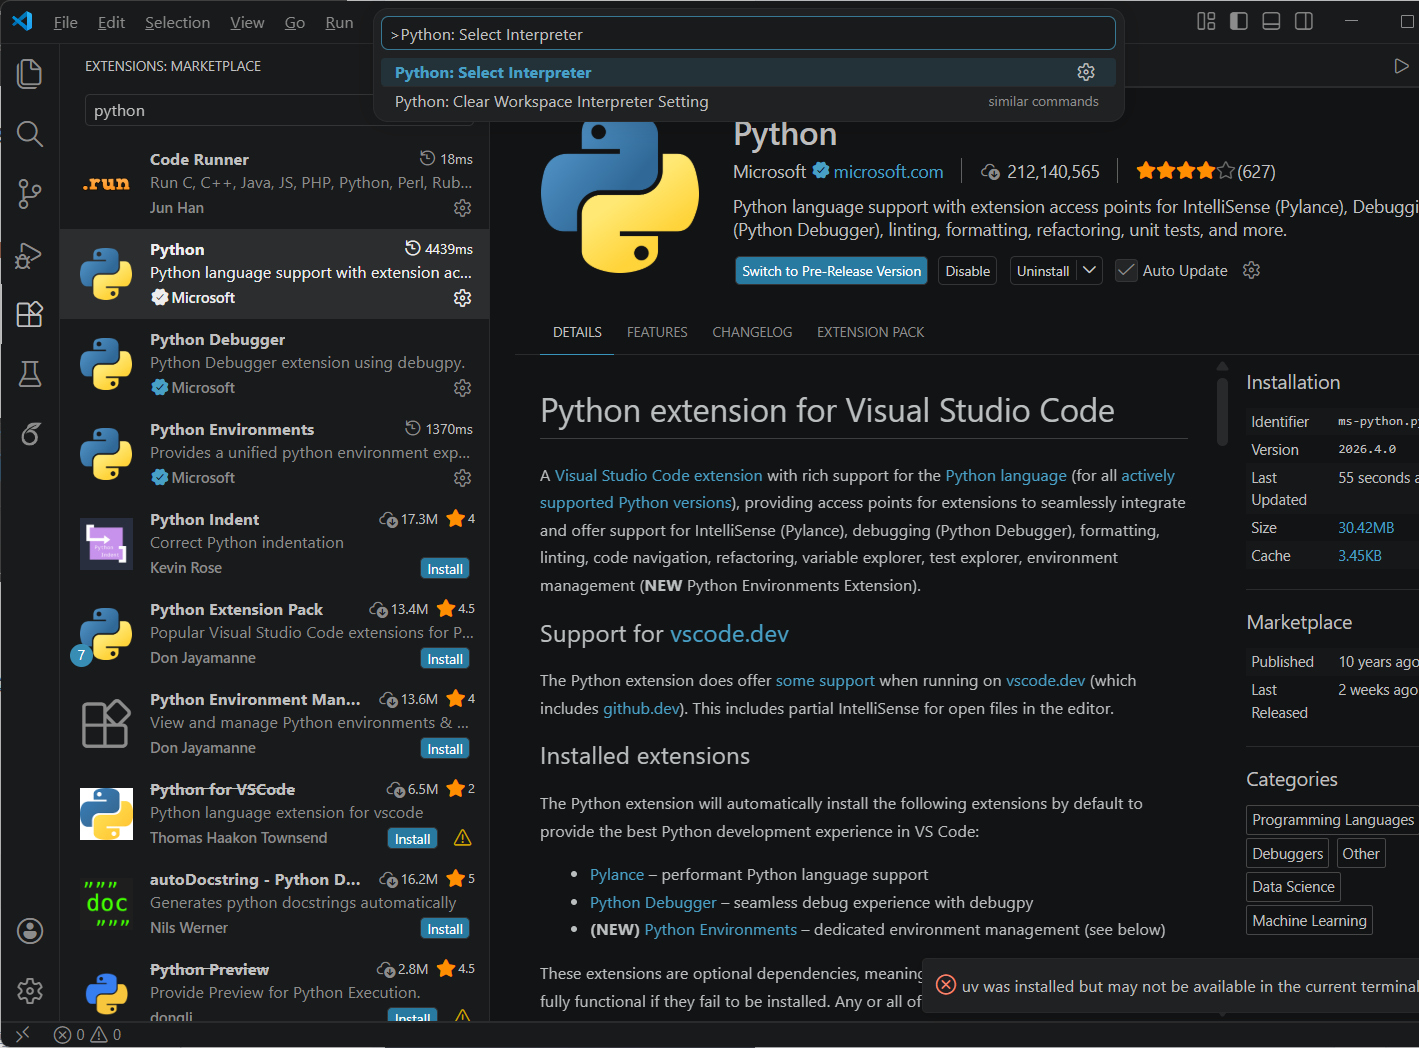Click the Run play icon in editor title
This screenshot has width=1419, height=1048.
click(x=1401, y=66)
